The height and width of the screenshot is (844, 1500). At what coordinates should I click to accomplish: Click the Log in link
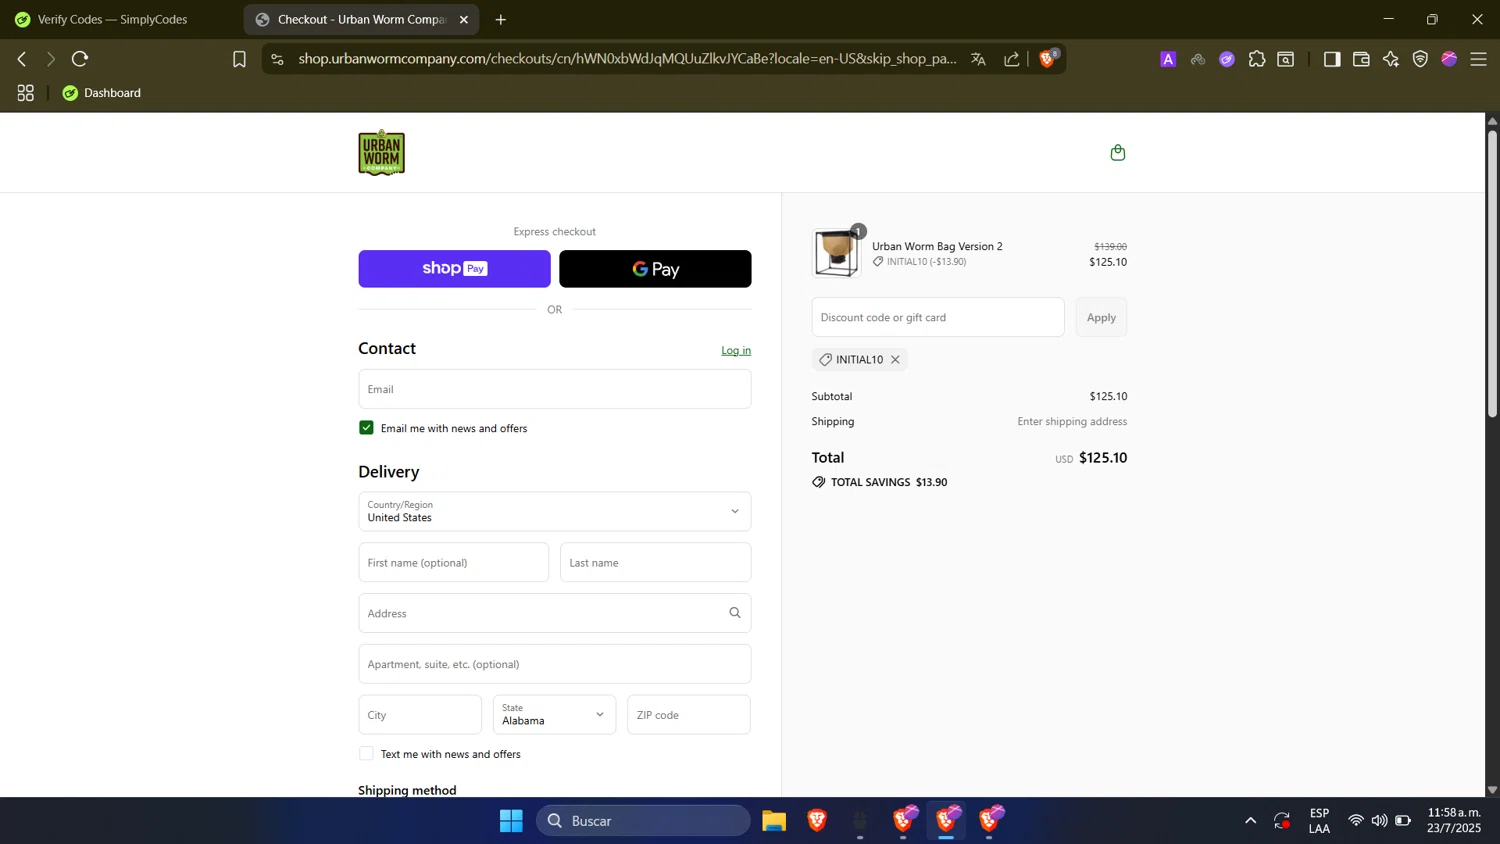click(x=736, y=351)
